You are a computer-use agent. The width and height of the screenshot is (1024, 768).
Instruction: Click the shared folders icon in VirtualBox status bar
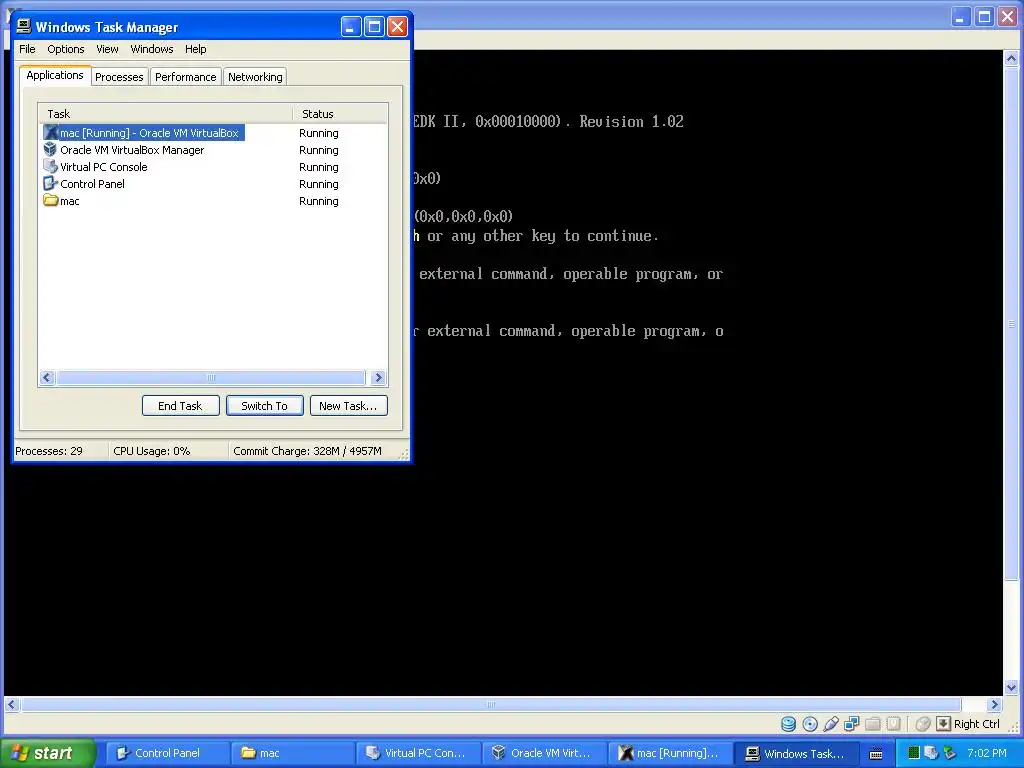(x=872, y=724)
